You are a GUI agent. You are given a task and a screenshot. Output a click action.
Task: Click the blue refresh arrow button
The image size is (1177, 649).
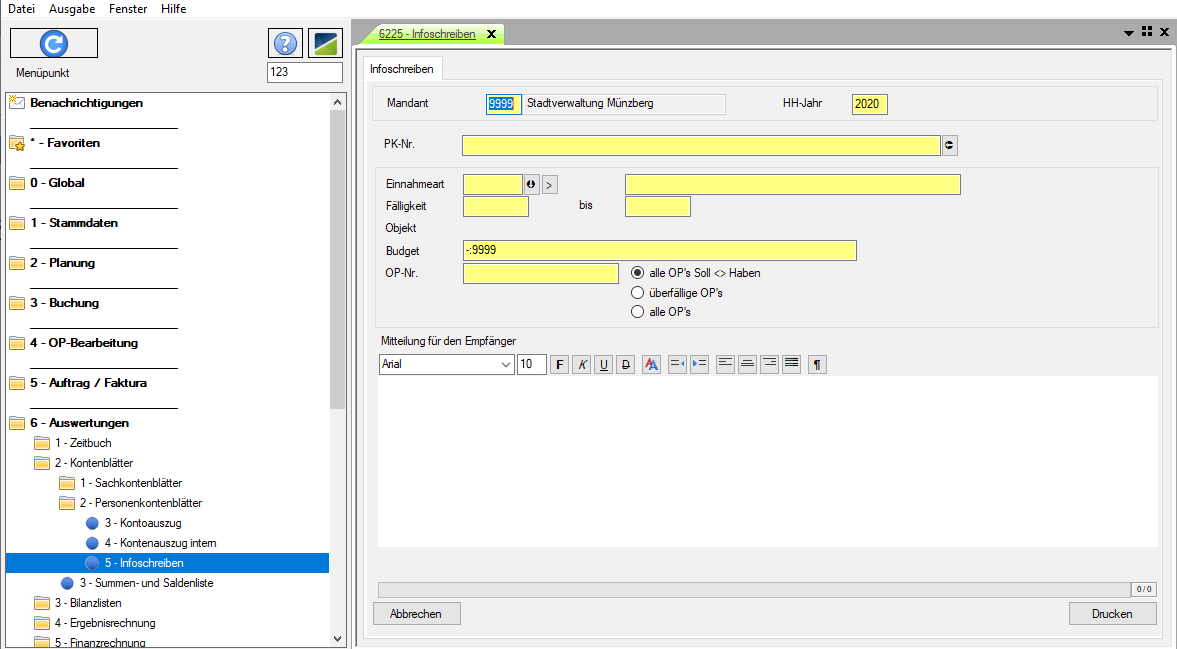54,43
